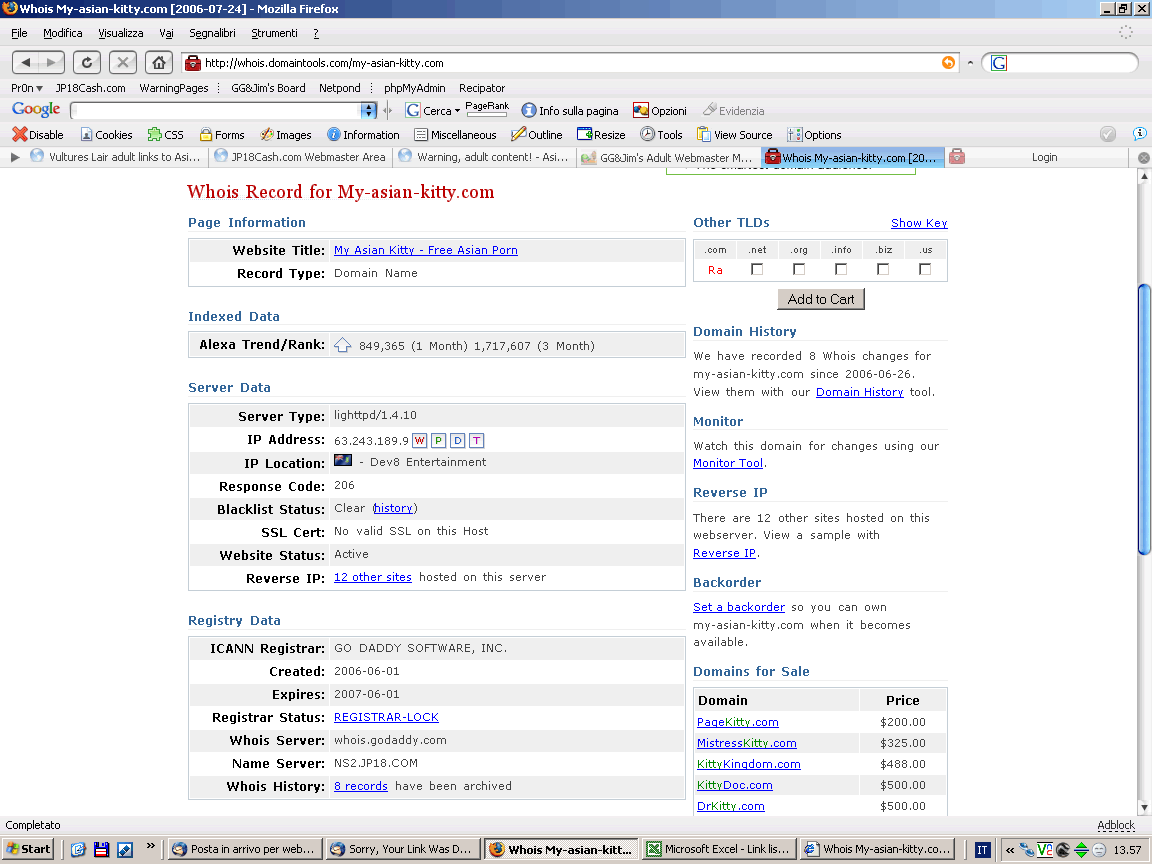
Task: Check the .net TLD checkbox
Action: coord(757,269)
